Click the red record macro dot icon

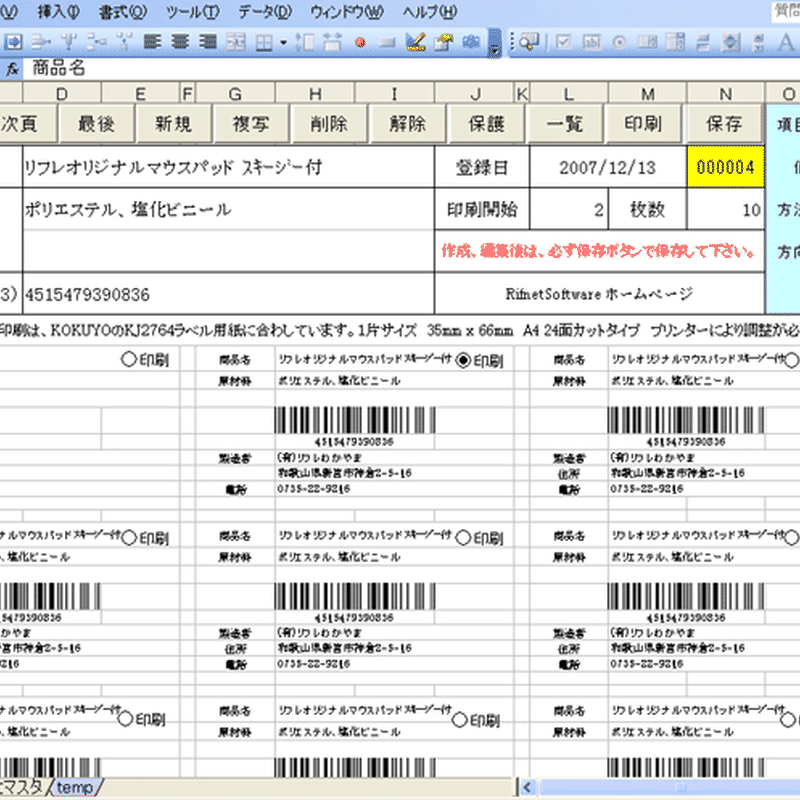point(361,42)
